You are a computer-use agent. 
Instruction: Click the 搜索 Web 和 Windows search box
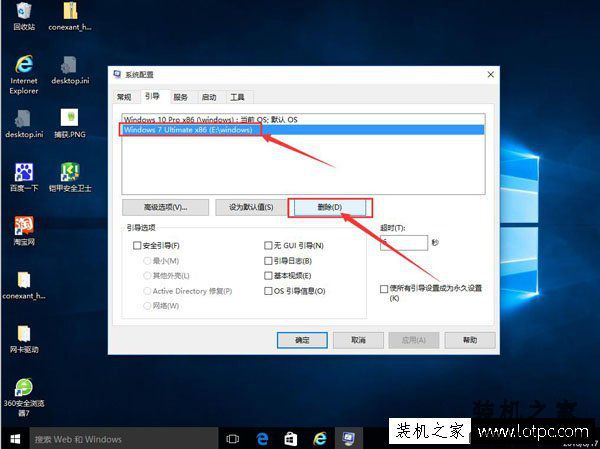tap(124, 439)
